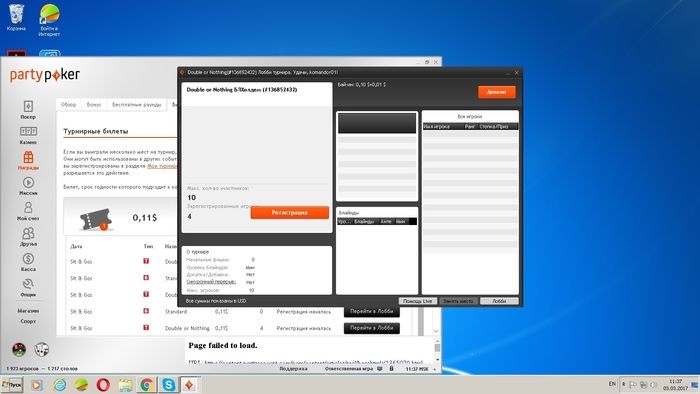Open Google Chrome from taskbar
Viewport: 700px width, 394px height.
[146, 385]
